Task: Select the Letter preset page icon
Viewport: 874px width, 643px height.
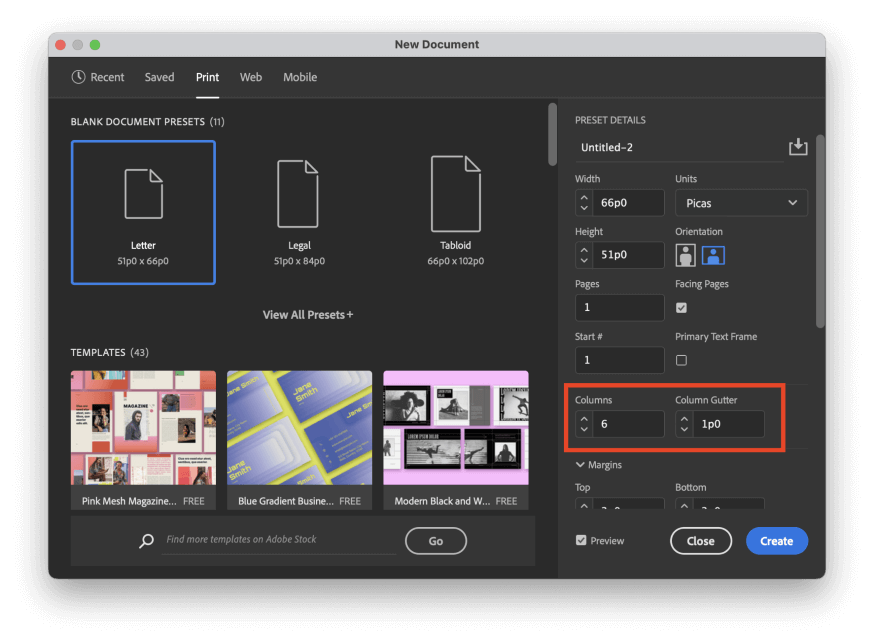Action: tap(144, 193)
